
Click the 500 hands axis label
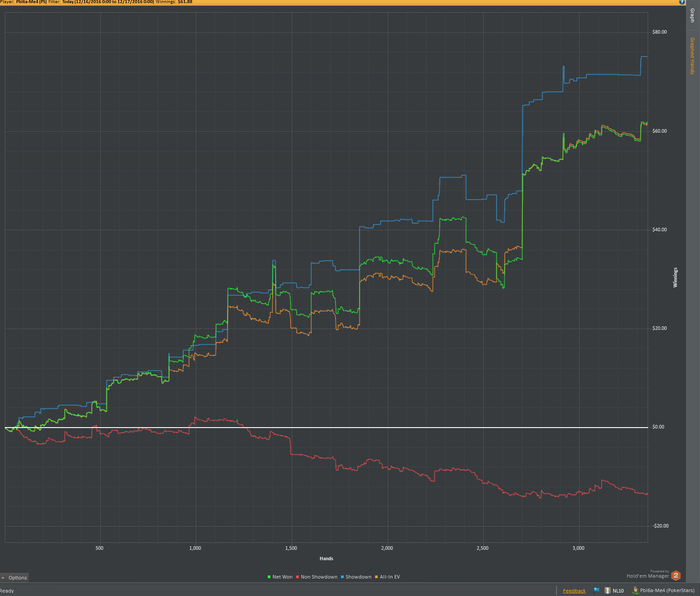100,548
